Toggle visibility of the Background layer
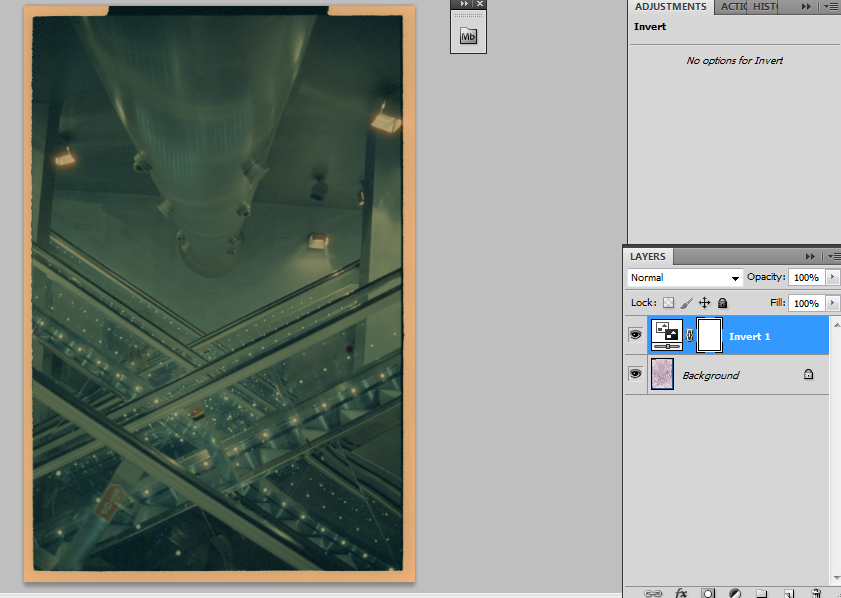841x598 pixels. click(635, 374)
